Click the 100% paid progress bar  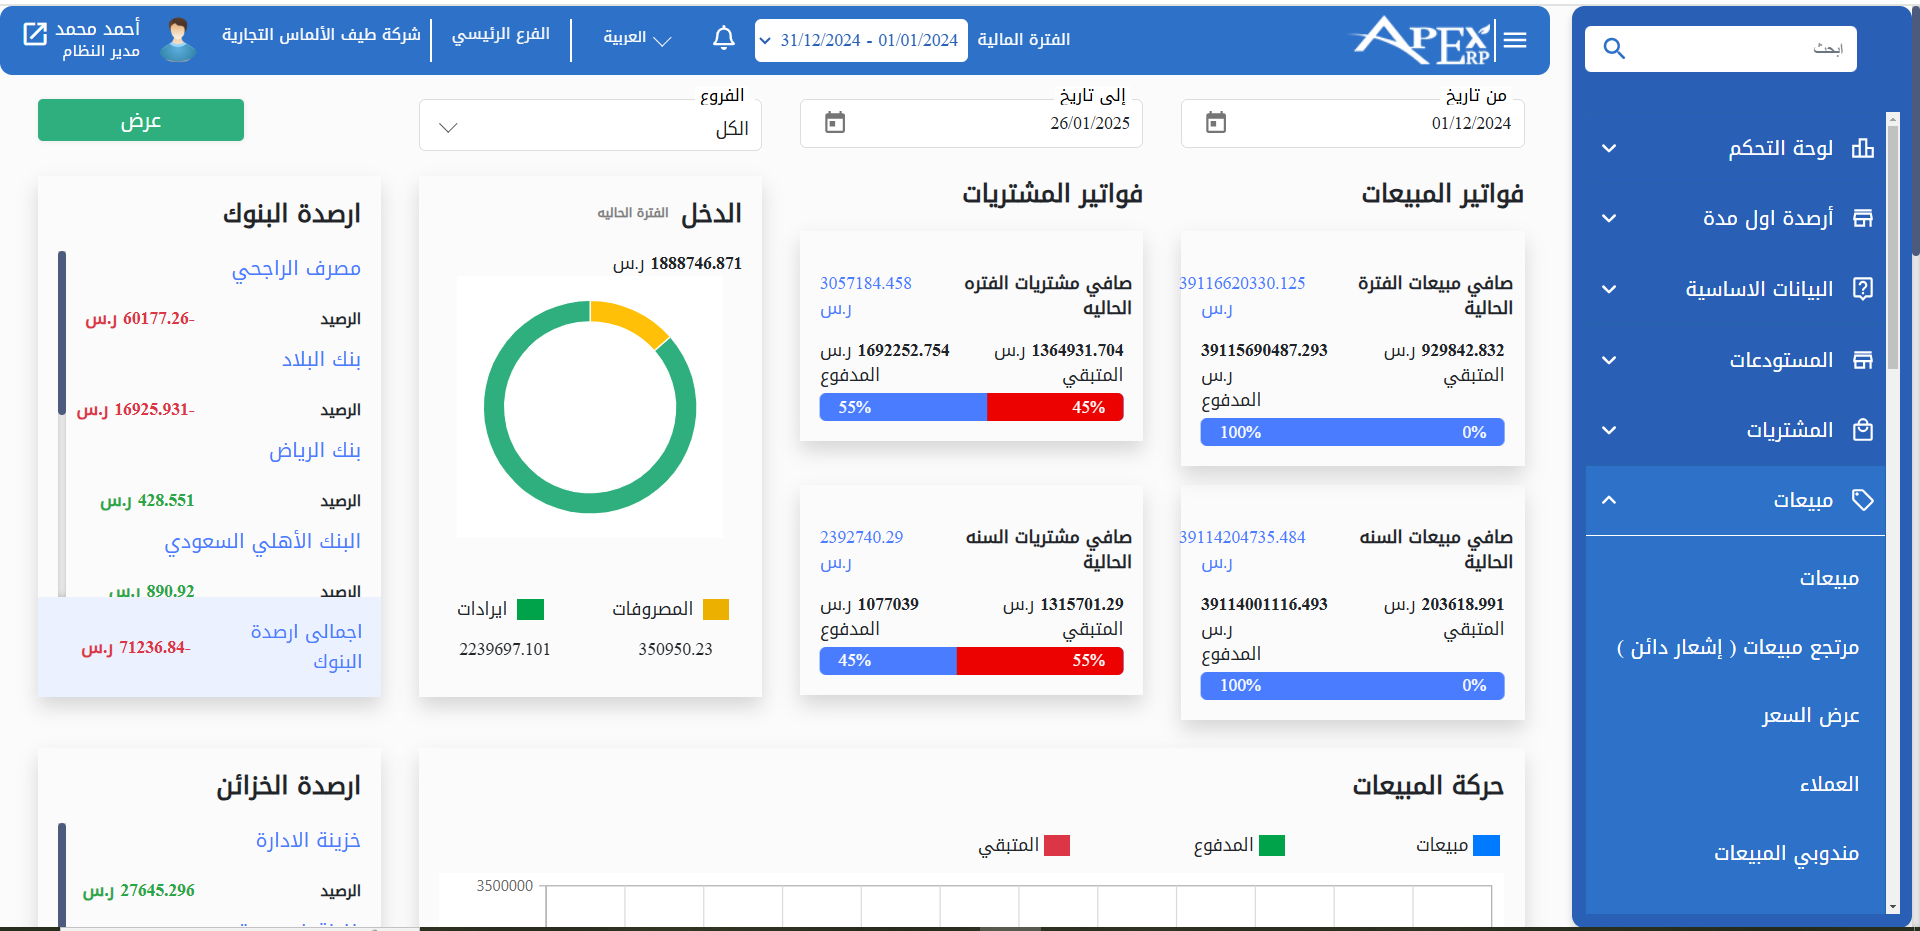(1240, 432)
